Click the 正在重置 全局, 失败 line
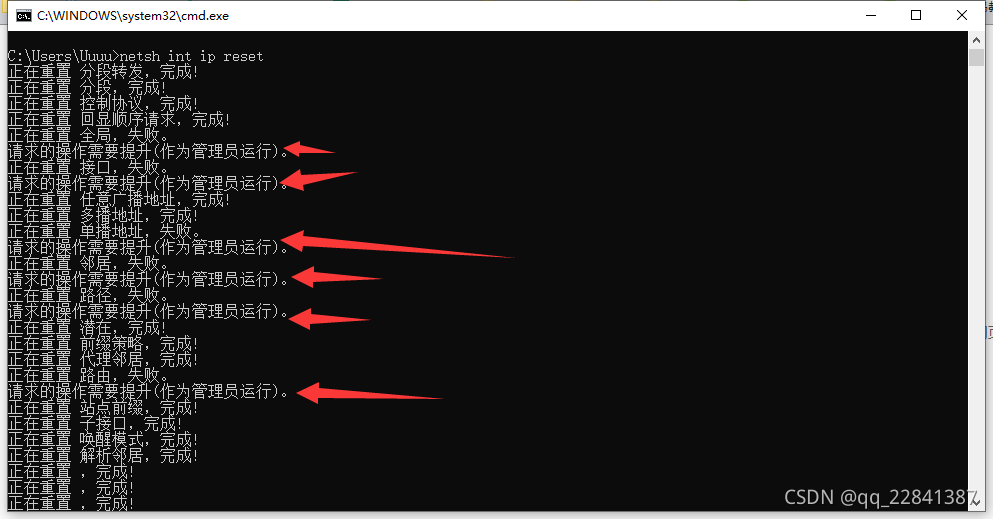 [88, 135]
